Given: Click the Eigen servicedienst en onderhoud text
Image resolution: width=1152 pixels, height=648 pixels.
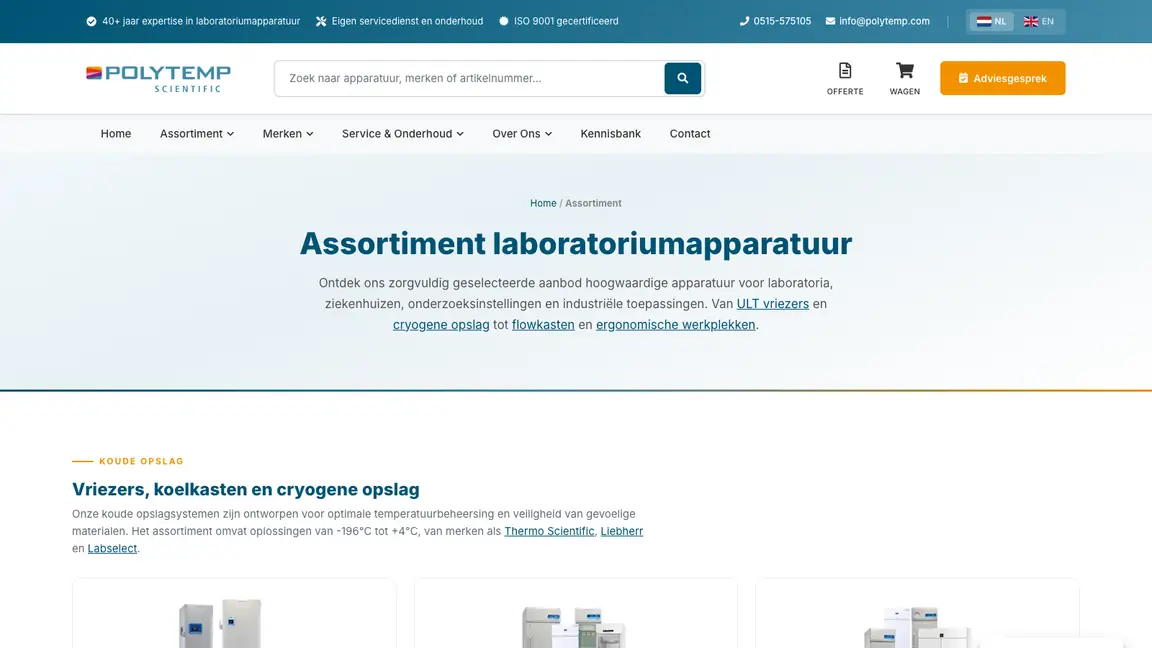Looking at the screenshot, I should pos(407,21).
